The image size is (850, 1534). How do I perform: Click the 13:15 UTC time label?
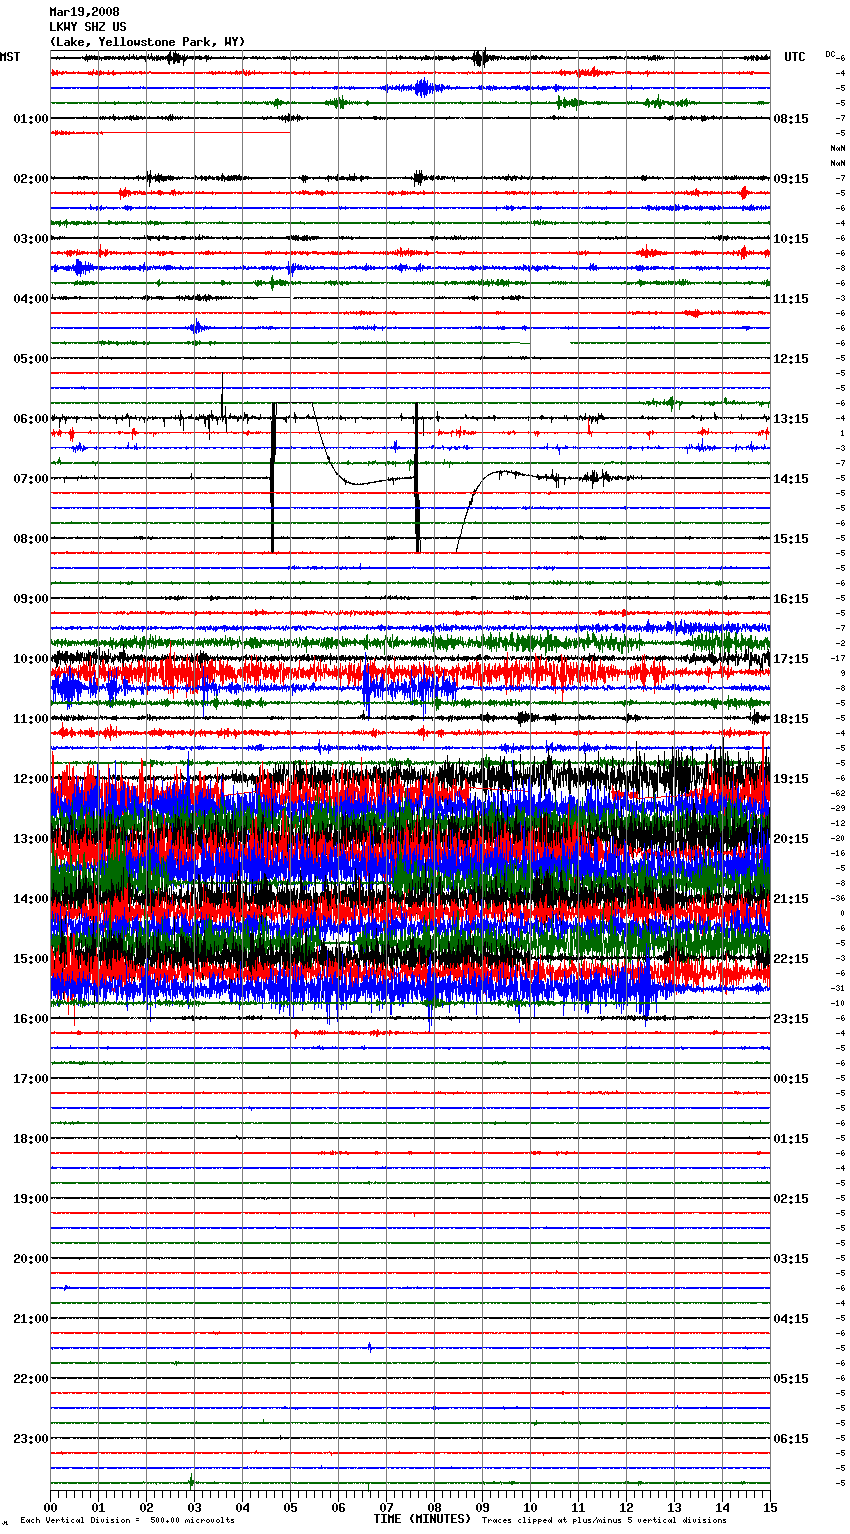coord(791,419)
